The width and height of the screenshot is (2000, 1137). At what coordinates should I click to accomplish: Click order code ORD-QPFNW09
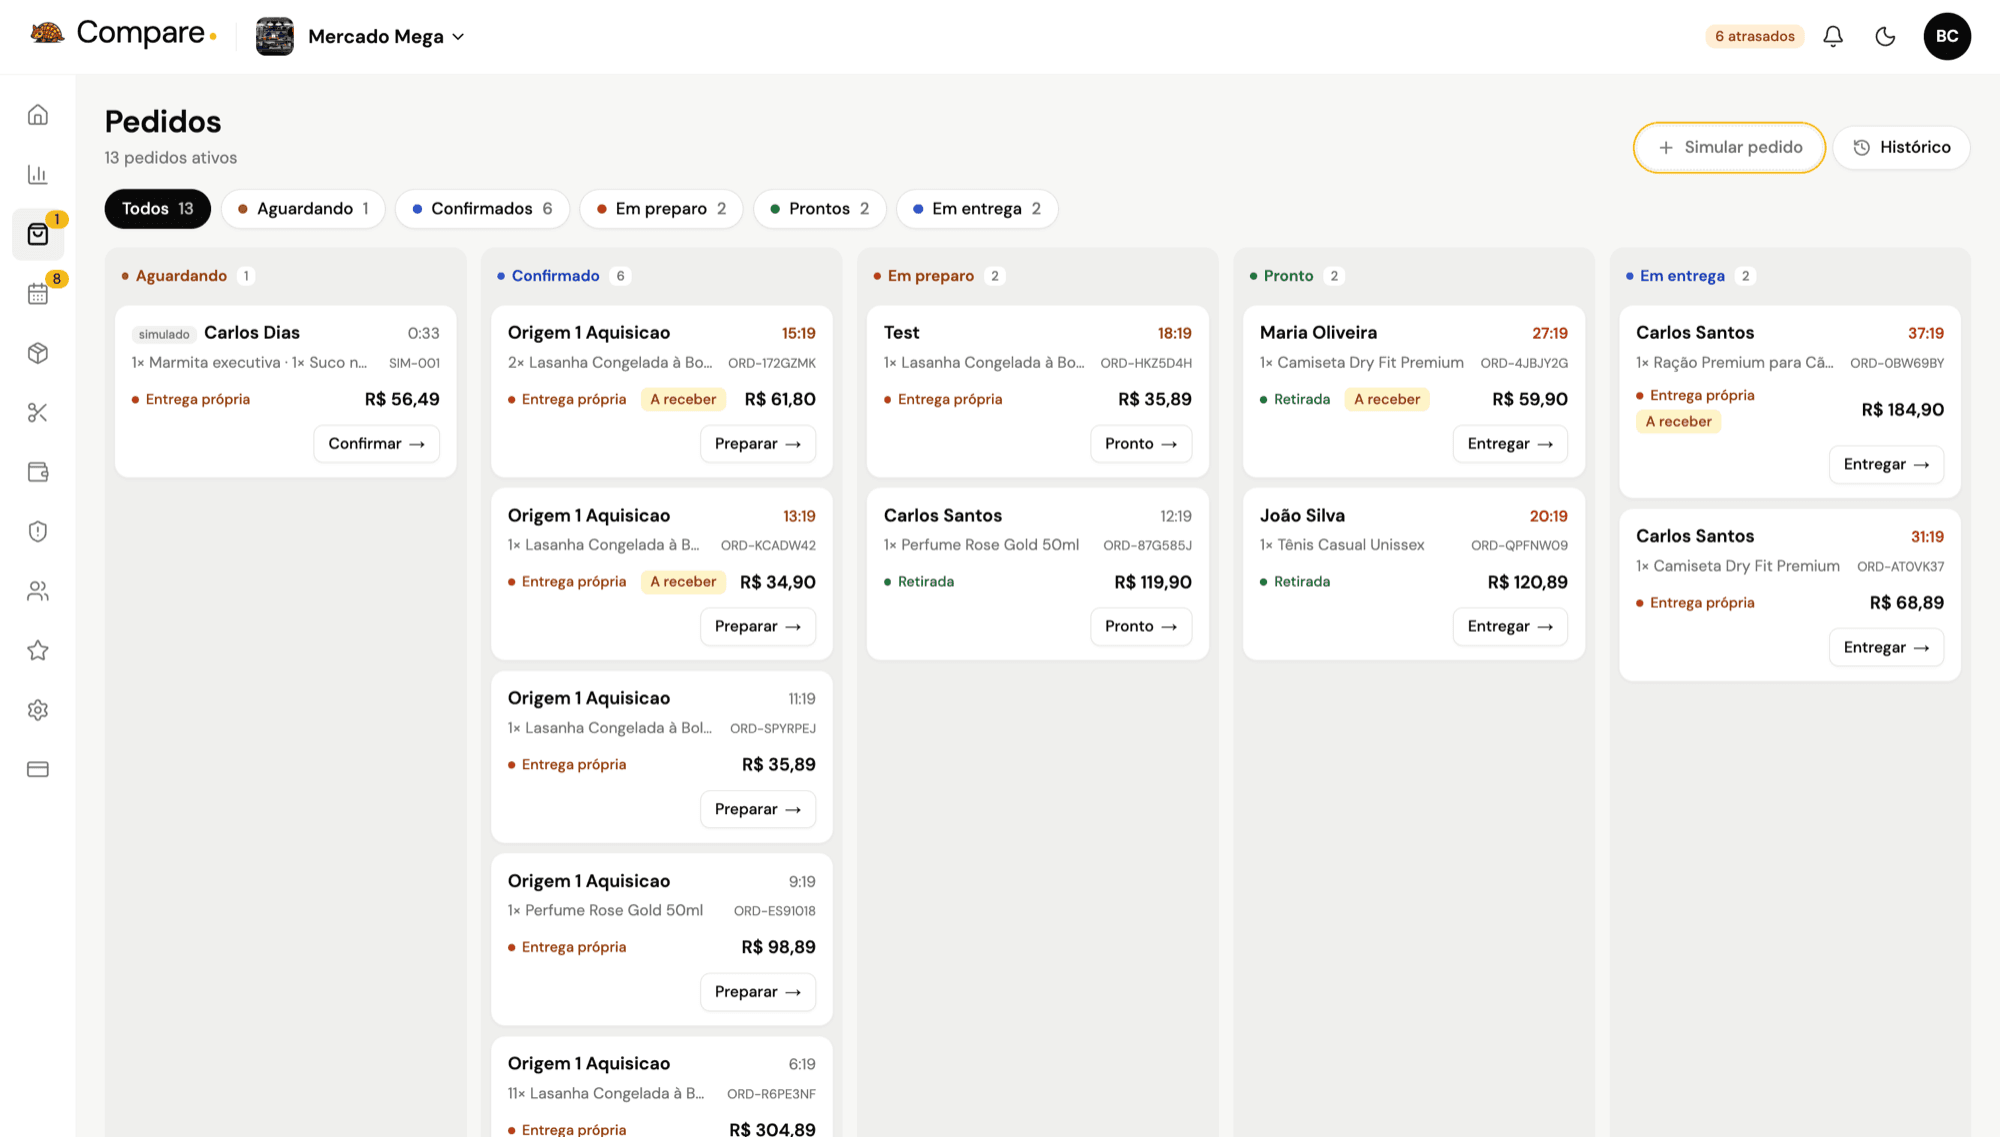(x=1519, y=546)
